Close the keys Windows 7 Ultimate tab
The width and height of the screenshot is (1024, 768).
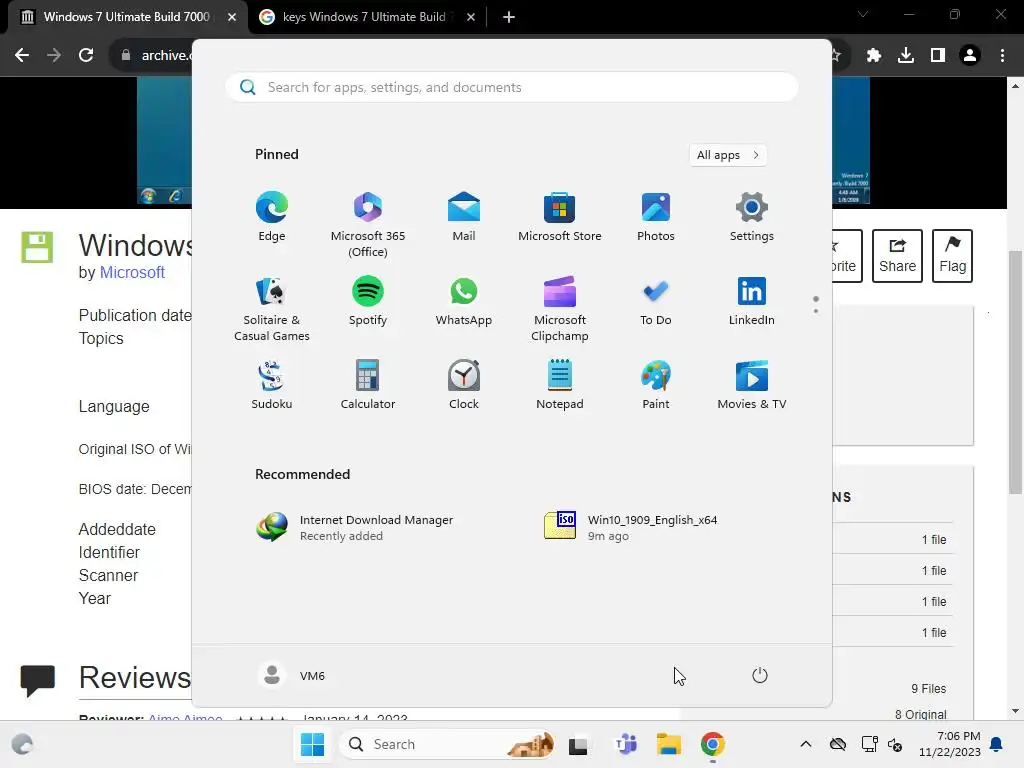click(x=471, y=17)
